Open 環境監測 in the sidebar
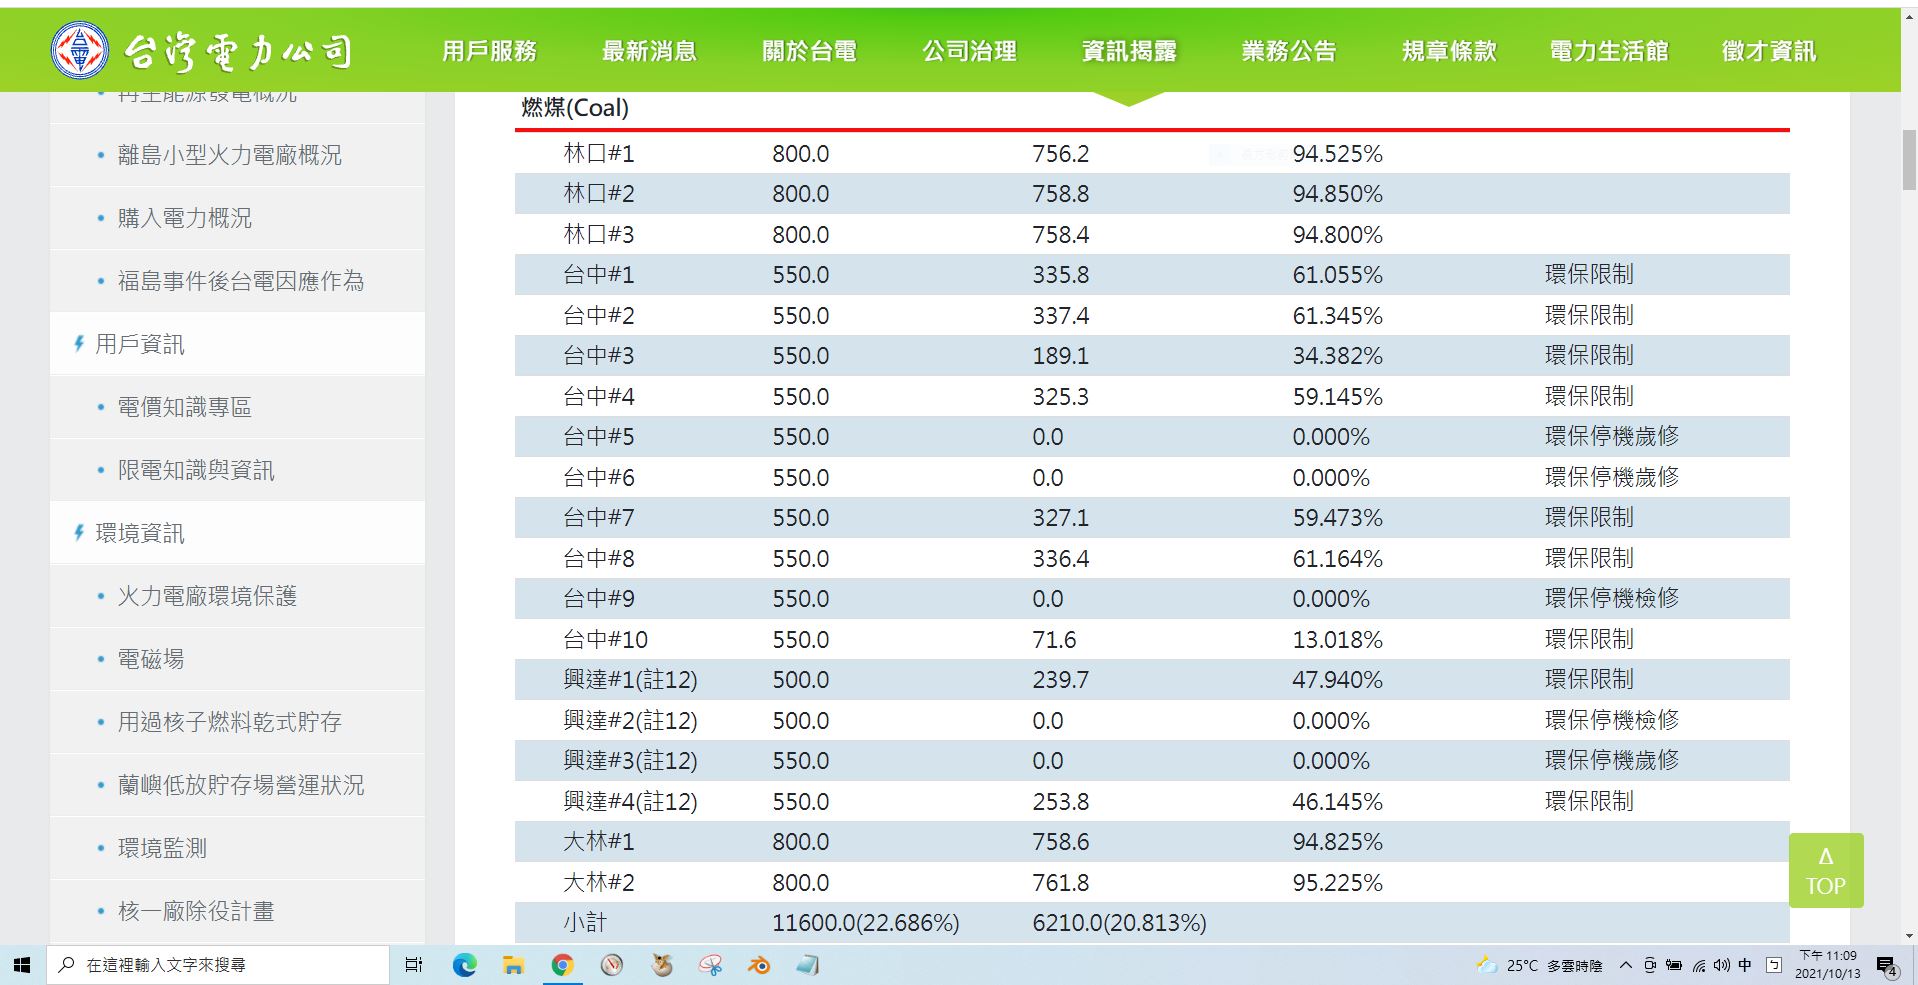 pos(162,848)
